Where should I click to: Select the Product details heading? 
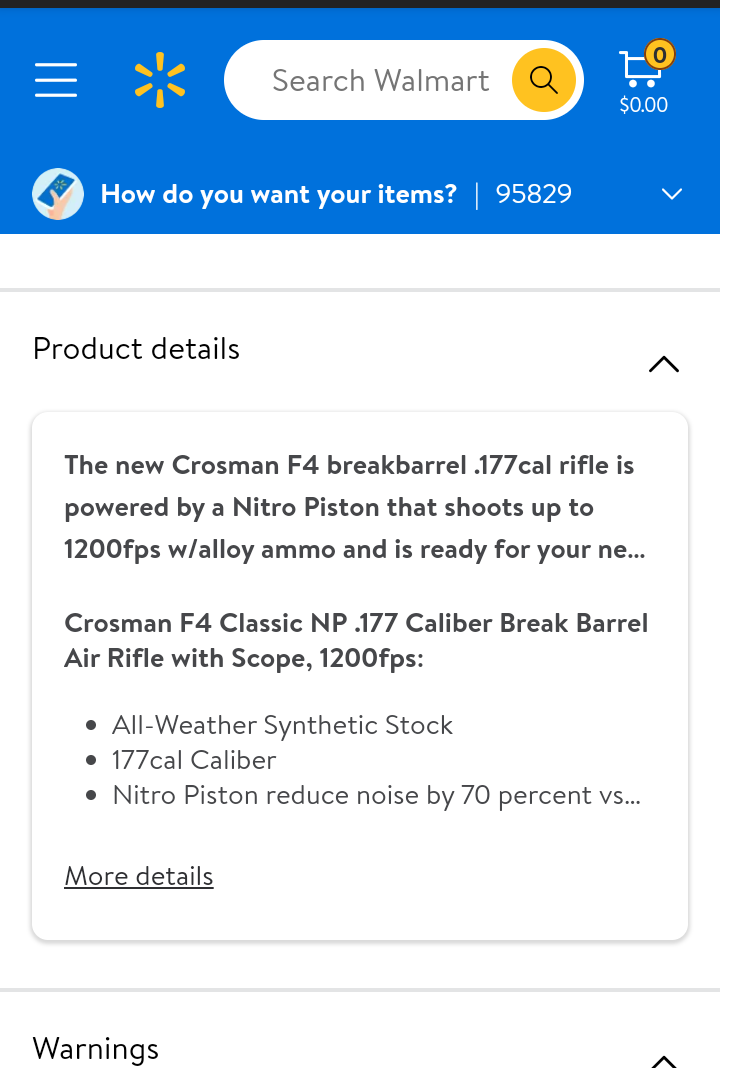(136, 349)
